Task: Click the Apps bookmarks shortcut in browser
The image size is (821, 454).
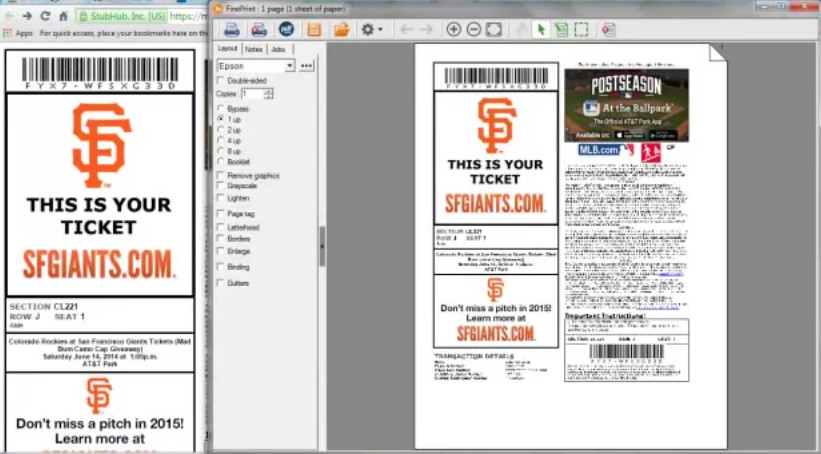Action: [18, 33]
